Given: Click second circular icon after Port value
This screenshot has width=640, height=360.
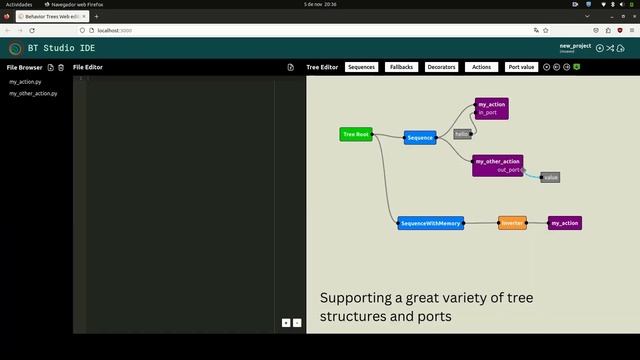Looking at the screenshot, I should point(556,67).
